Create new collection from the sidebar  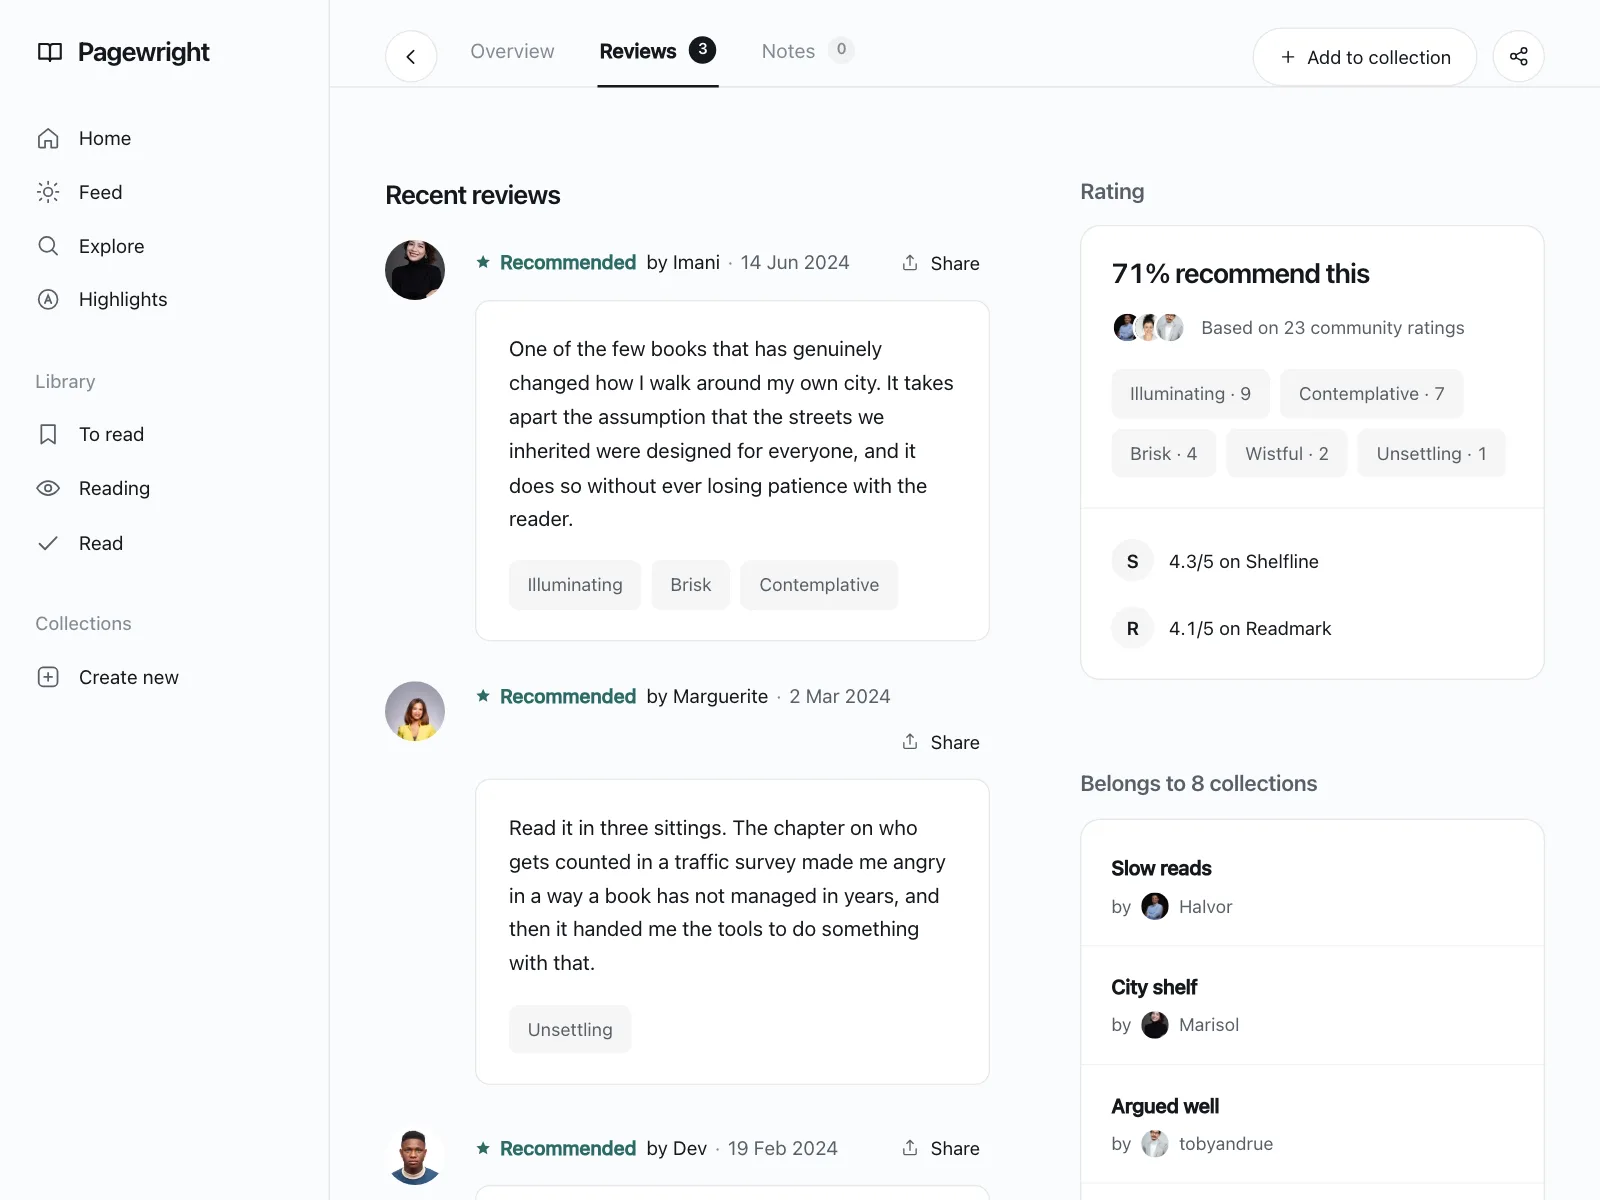(x=108, y=677)
